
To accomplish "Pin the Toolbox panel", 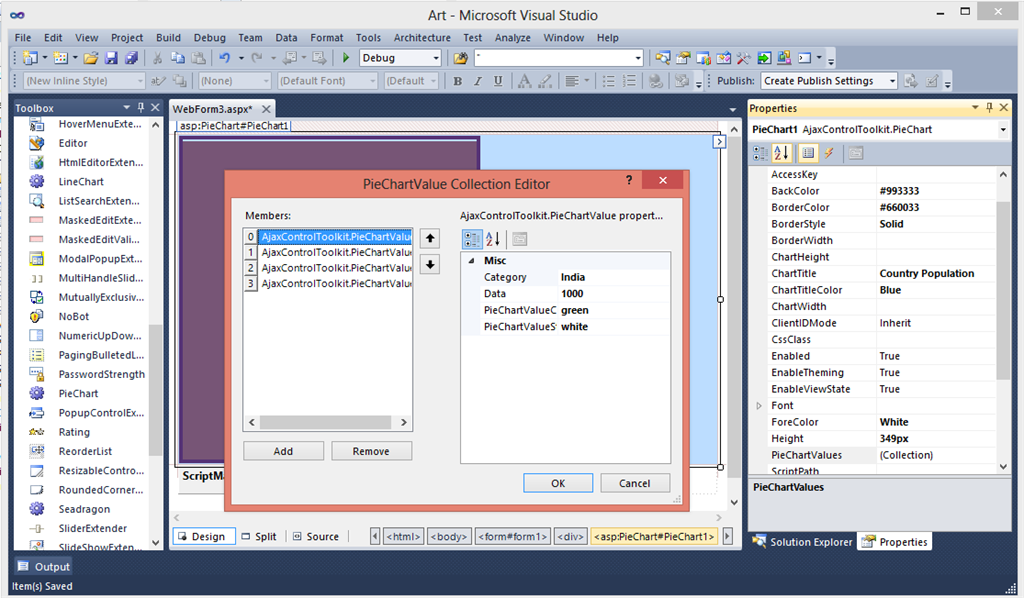I will click(x=141, y=108).
